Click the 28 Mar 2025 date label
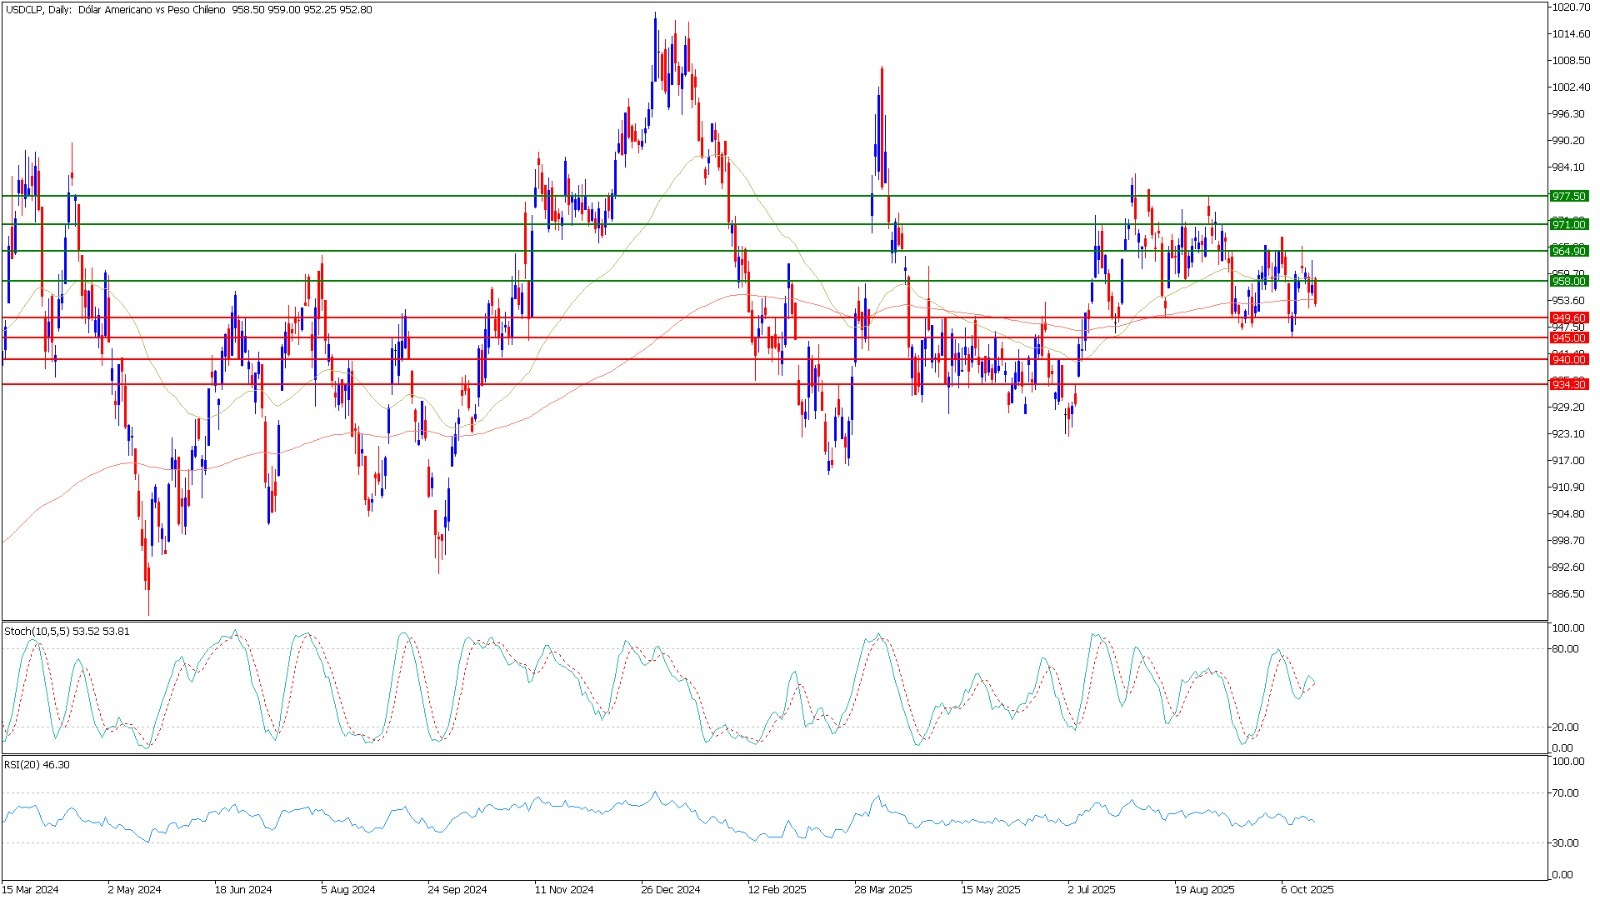The width and height of the screenshot is (1600, 900). pyautogui.click(x=883, y=889)
